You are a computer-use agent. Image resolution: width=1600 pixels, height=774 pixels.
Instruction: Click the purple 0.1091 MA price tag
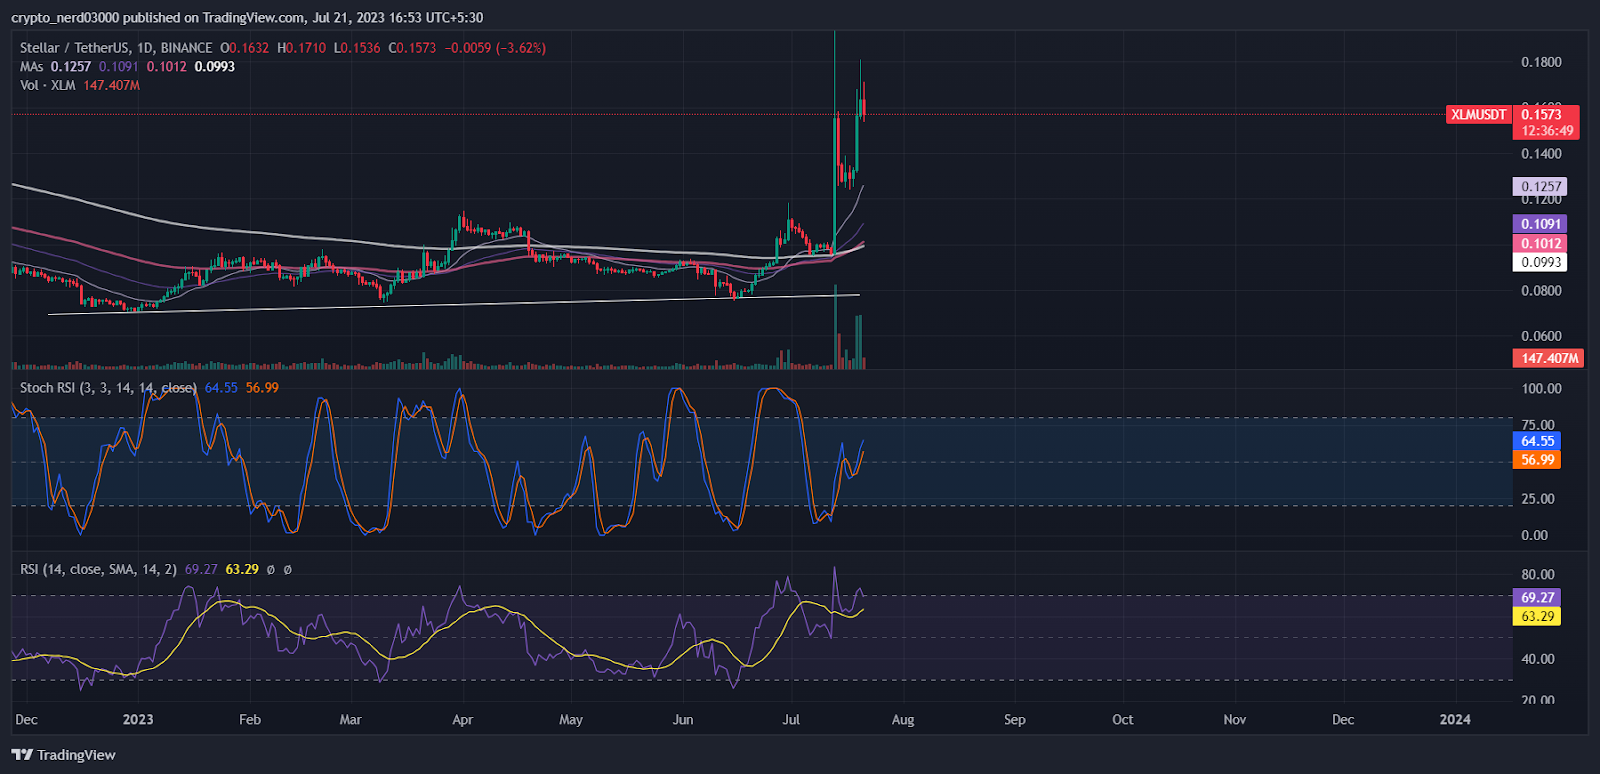pyautogui.click(x=1540, y=224)
